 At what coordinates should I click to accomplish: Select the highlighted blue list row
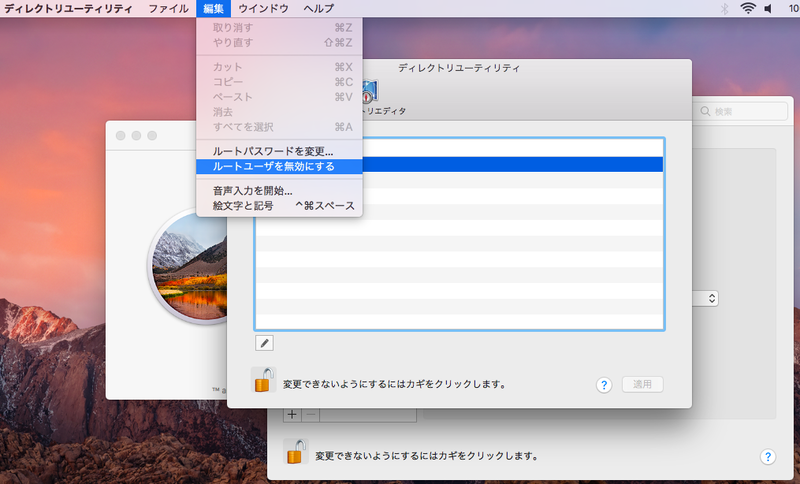pos(512,164)
